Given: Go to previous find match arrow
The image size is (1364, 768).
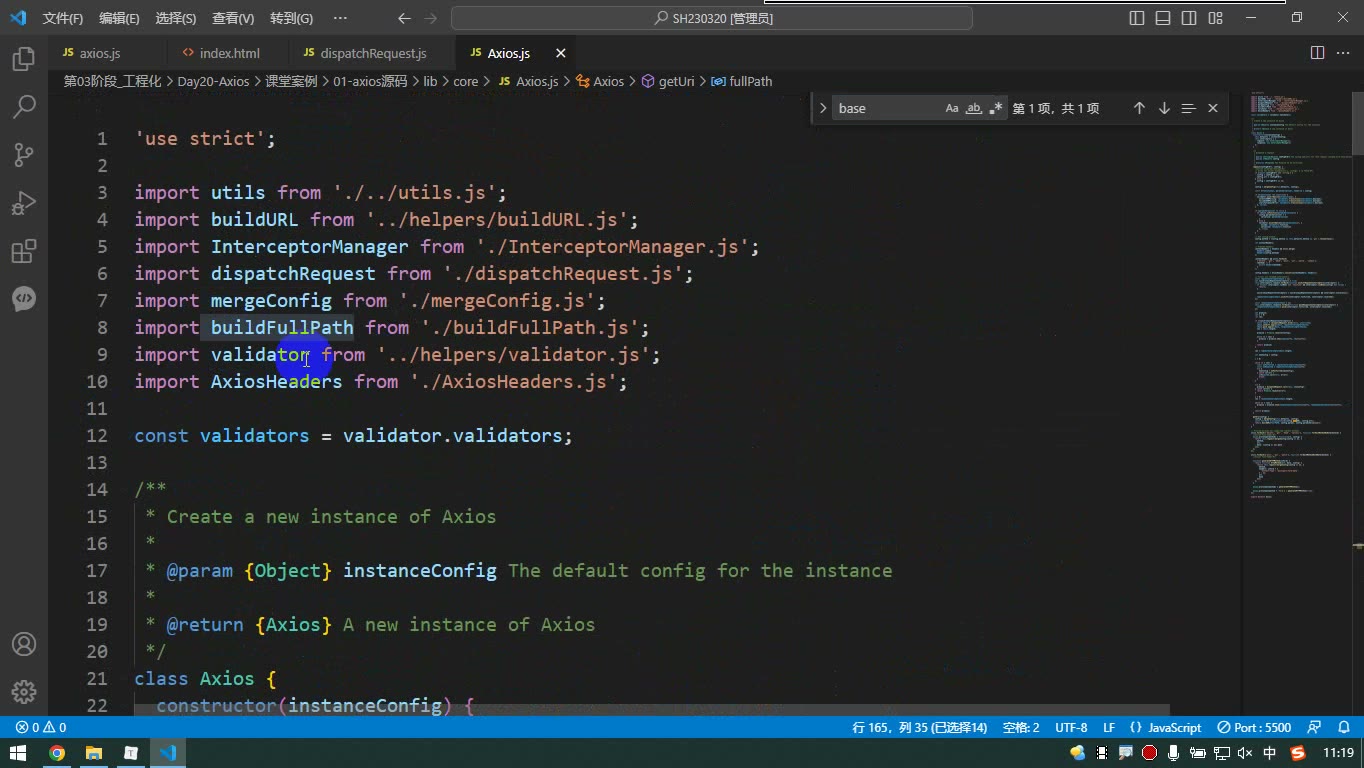Looking at the screenshot, I should 1139,108.
